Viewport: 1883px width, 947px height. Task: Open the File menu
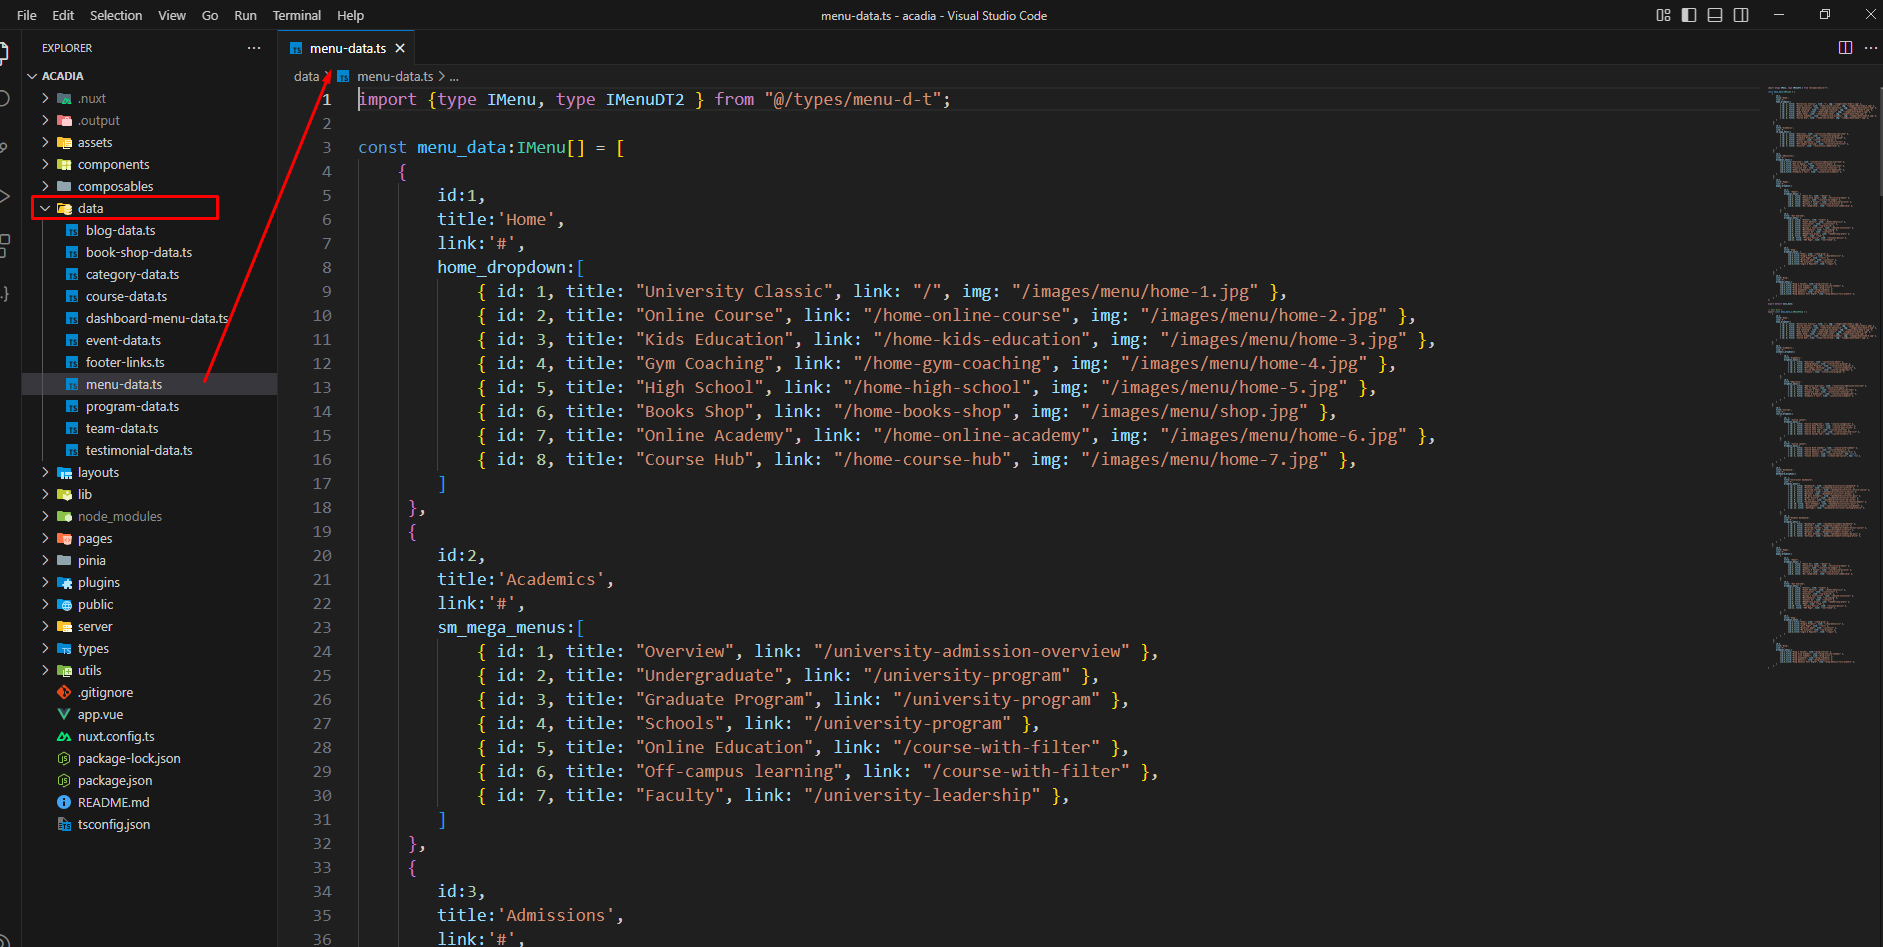pyautogui.click(x=27, y=15)
